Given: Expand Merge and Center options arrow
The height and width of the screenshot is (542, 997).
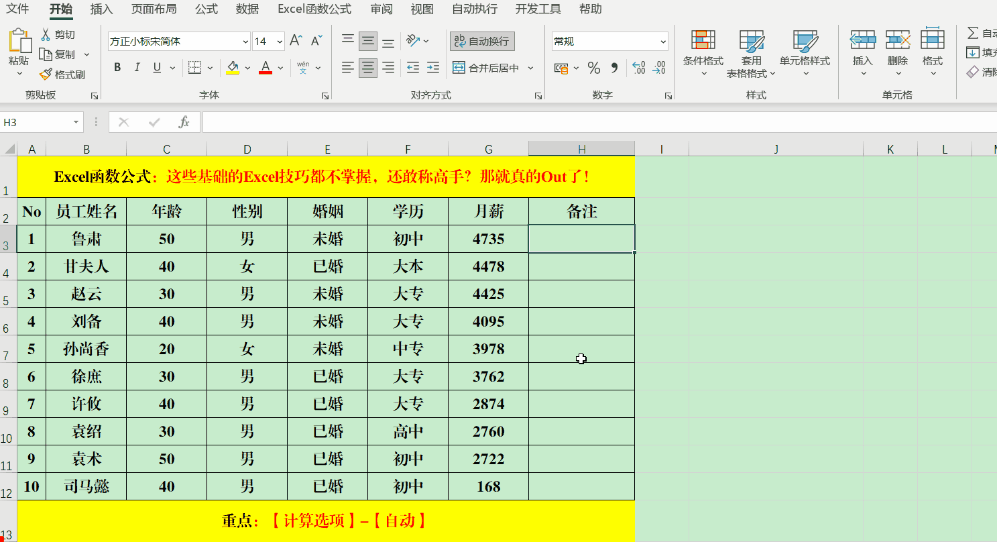Looking at the screenshot, I should click(x=531, y=67).
